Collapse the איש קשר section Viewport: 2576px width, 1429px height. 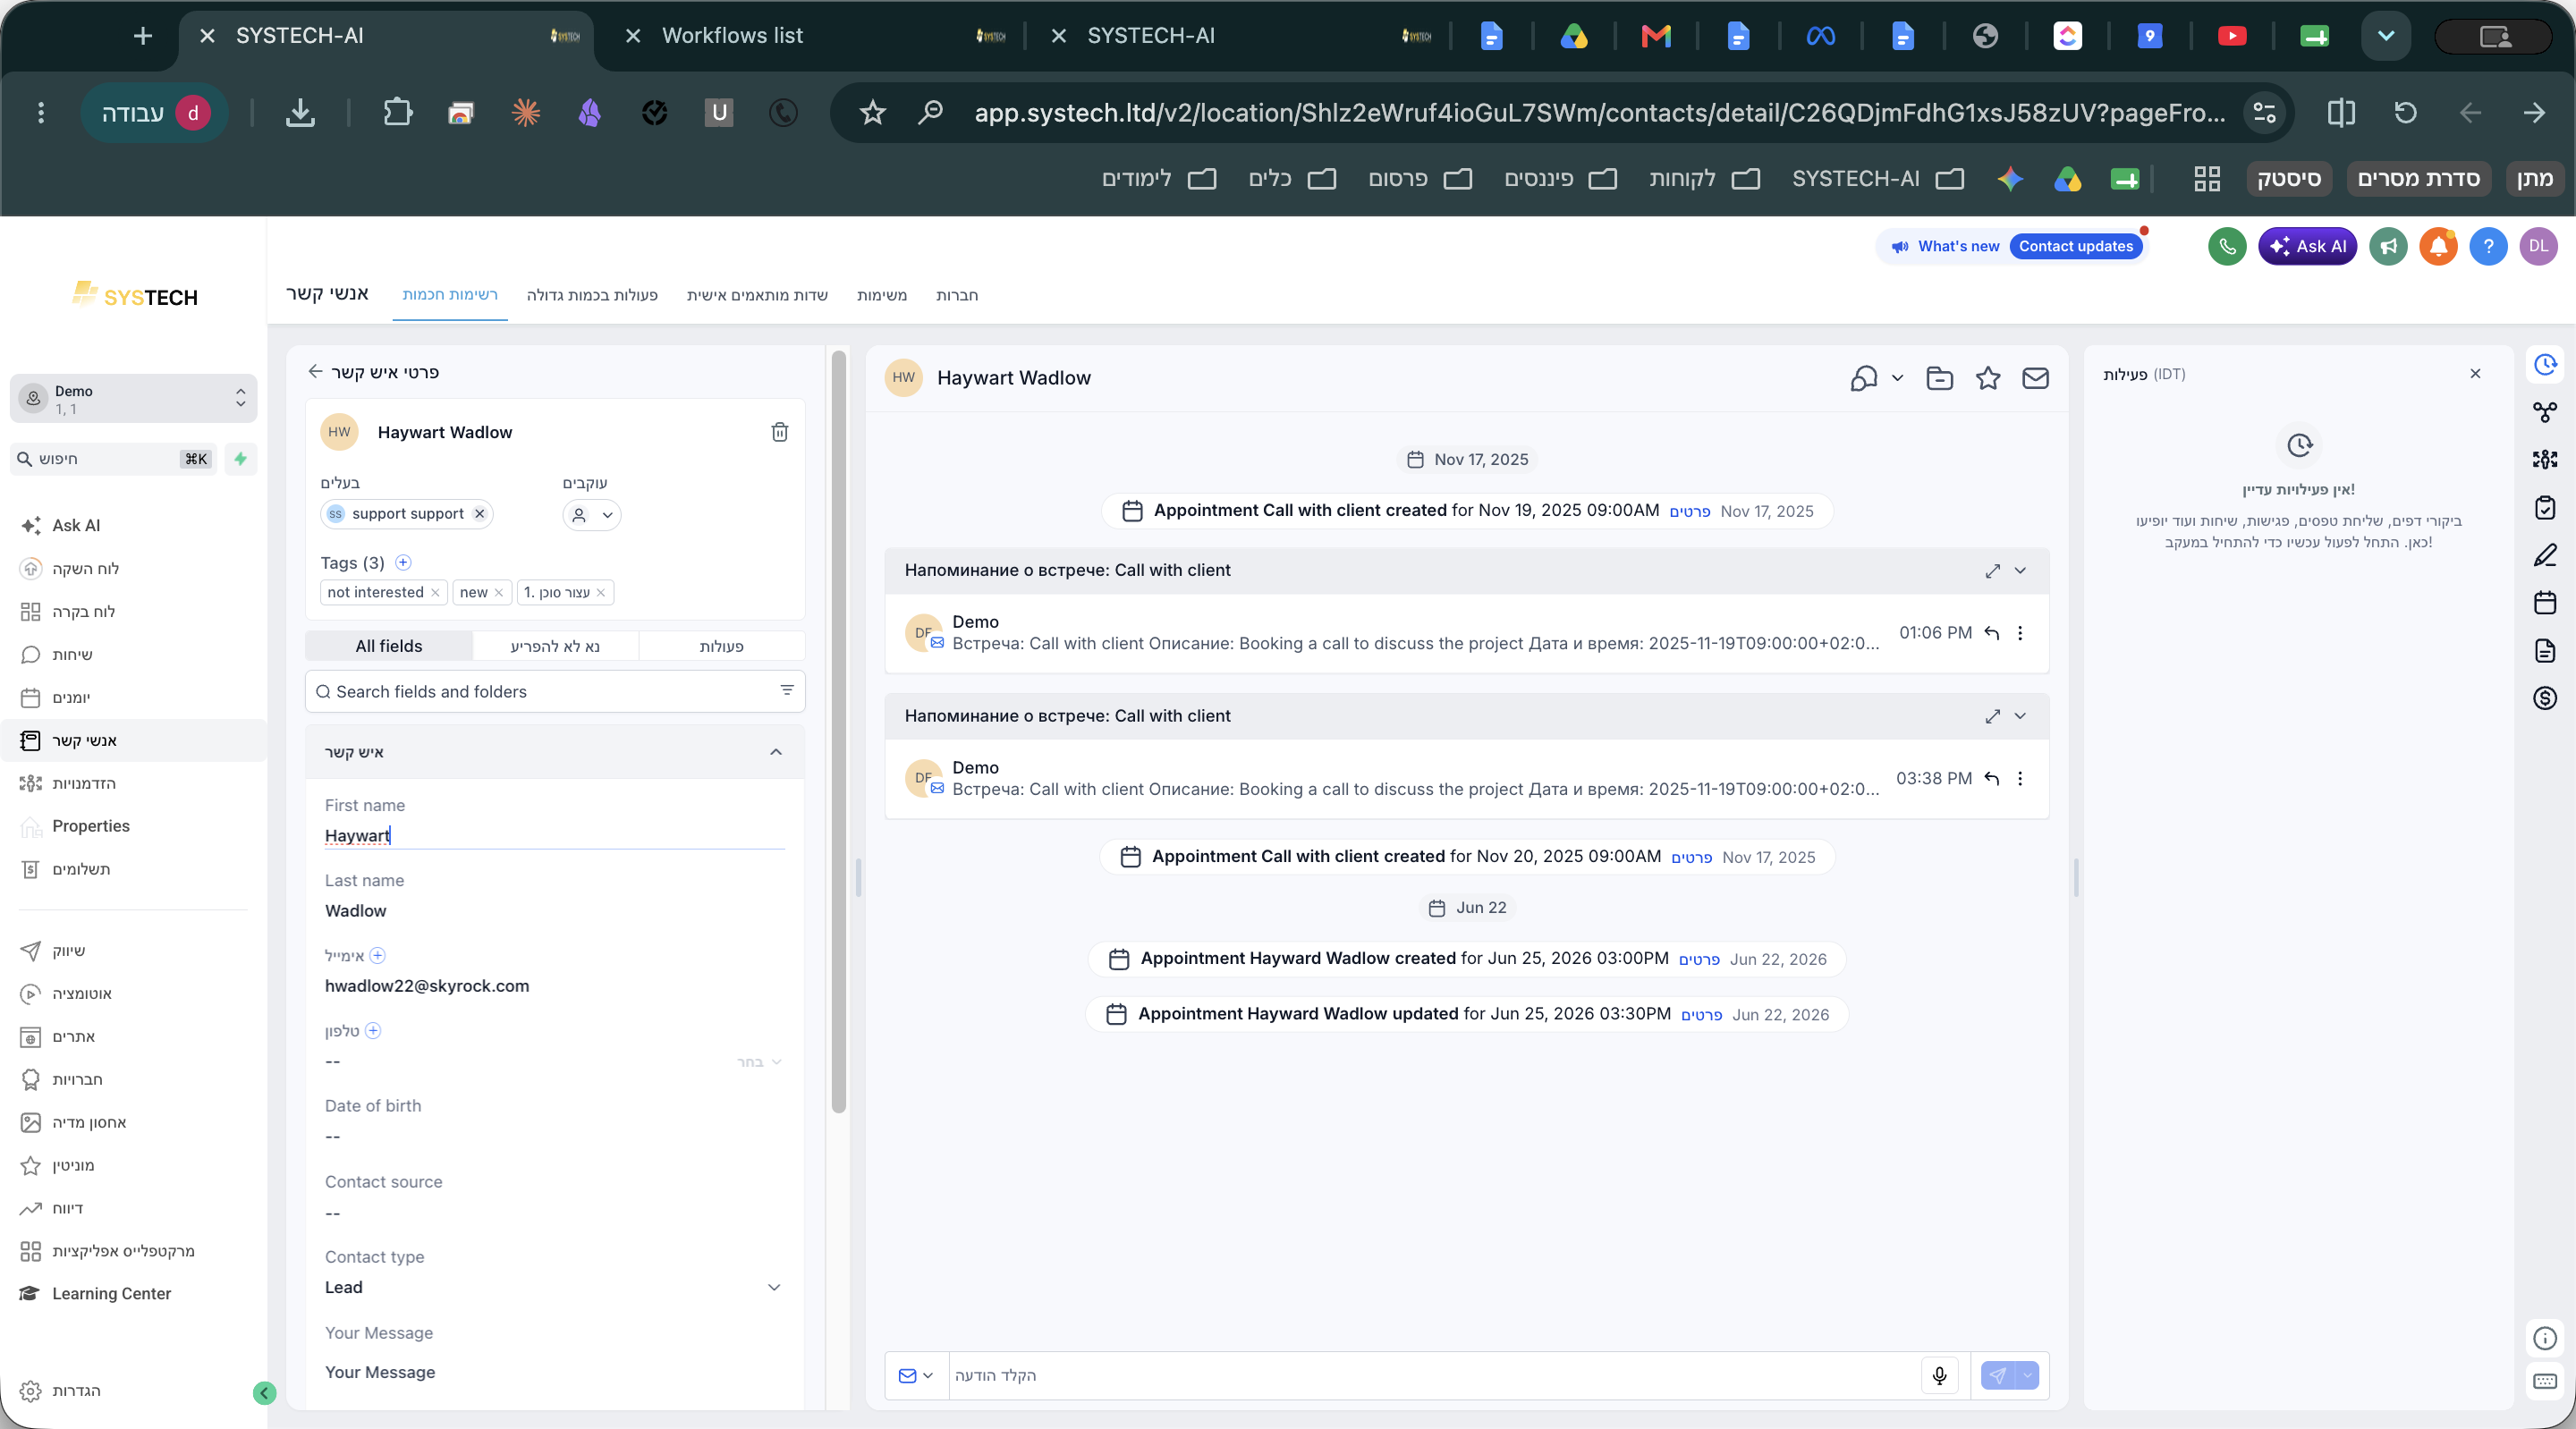coord(775,752)
